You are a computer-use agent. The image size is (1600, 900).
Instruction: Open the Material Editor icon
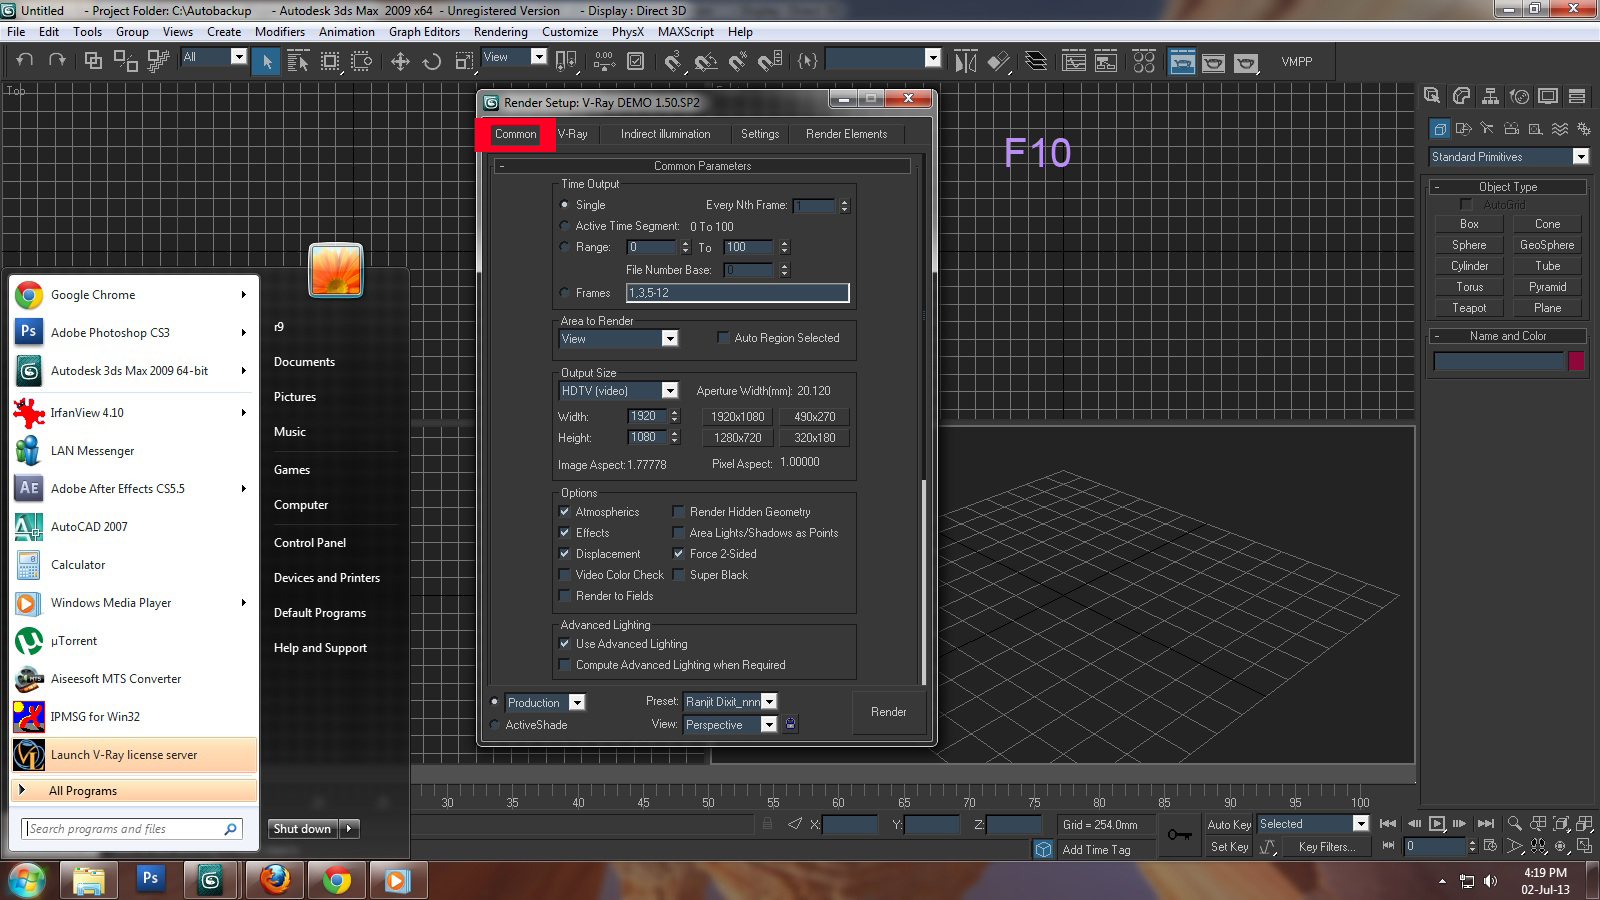(1144, 62)
